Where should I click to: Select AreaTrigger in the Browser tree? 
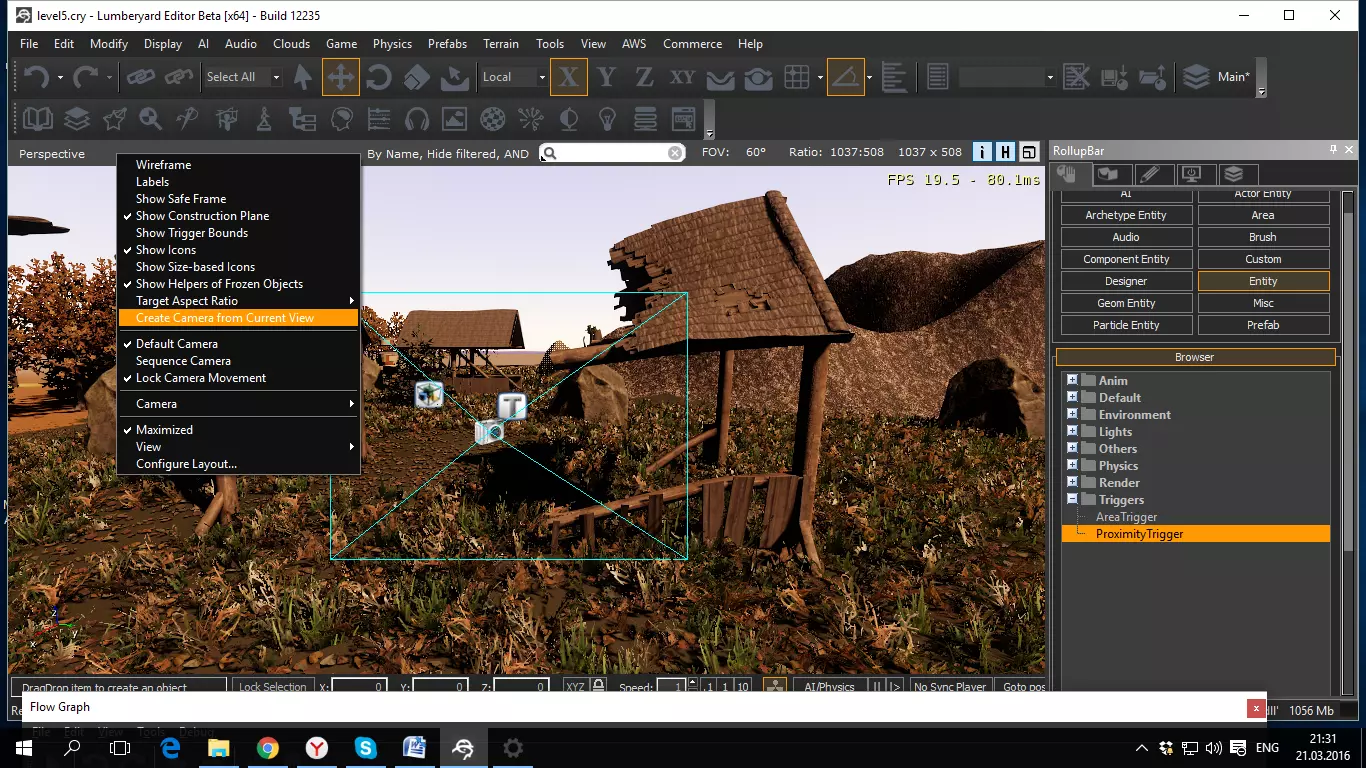(x=1126, y=517)
